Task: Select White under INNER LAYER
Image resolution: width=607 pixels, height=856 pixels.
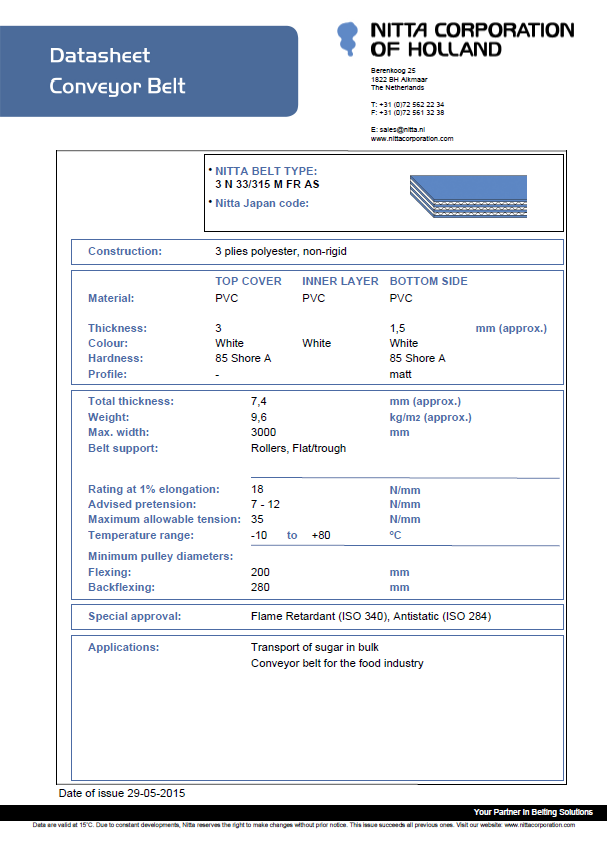Action: pyautogui.click(x=317, y=343)
